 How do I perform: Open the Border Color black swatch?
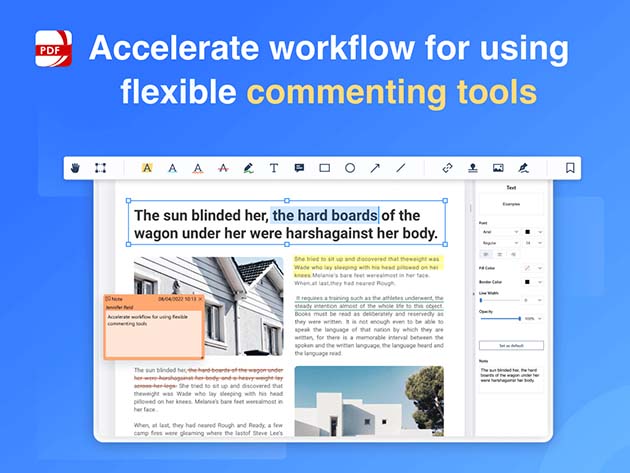click(528, 282)
